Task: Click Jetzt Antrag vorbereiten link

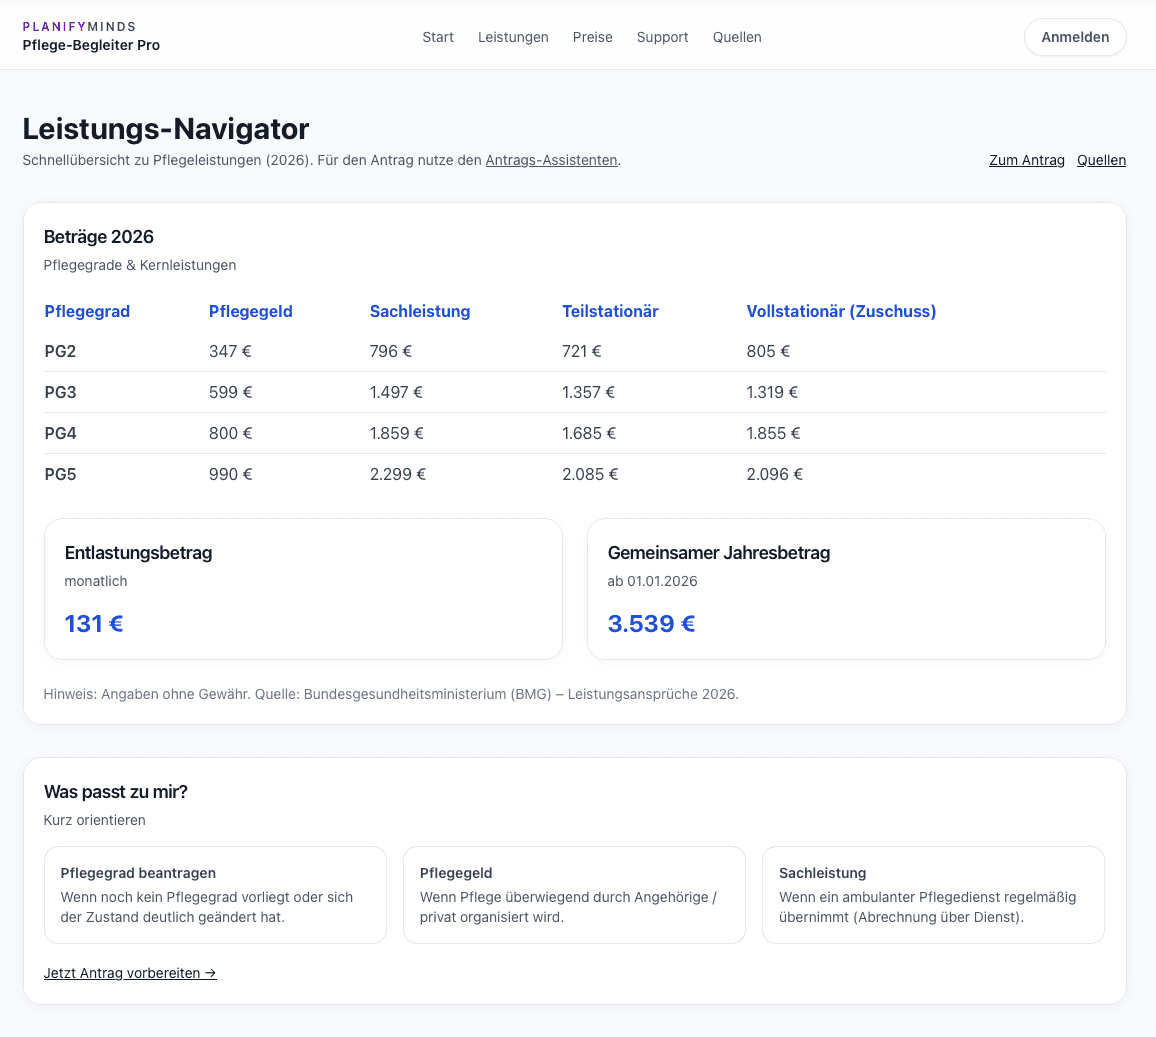Action: pyautogui.click(x=130, y=973)
